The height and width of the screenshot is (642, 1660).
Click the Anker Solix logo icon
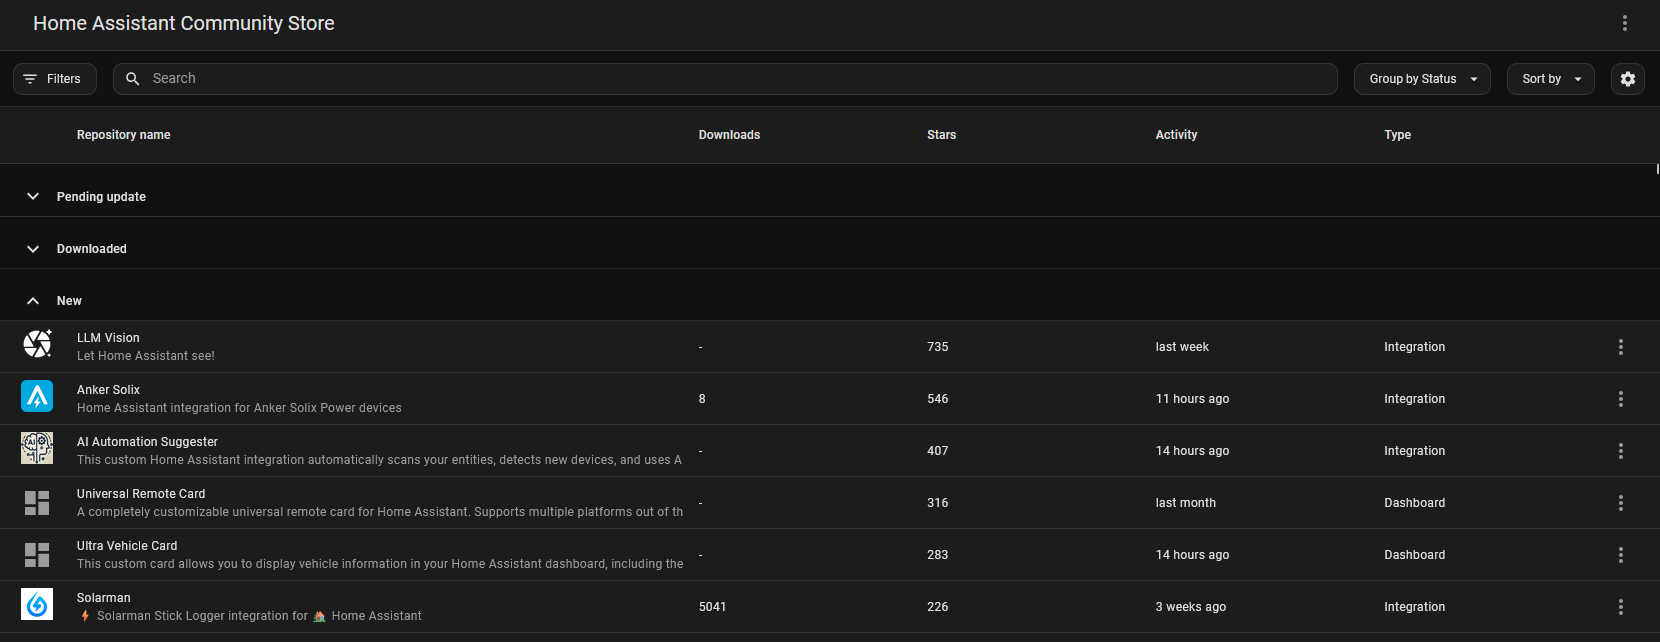[37, 397]
